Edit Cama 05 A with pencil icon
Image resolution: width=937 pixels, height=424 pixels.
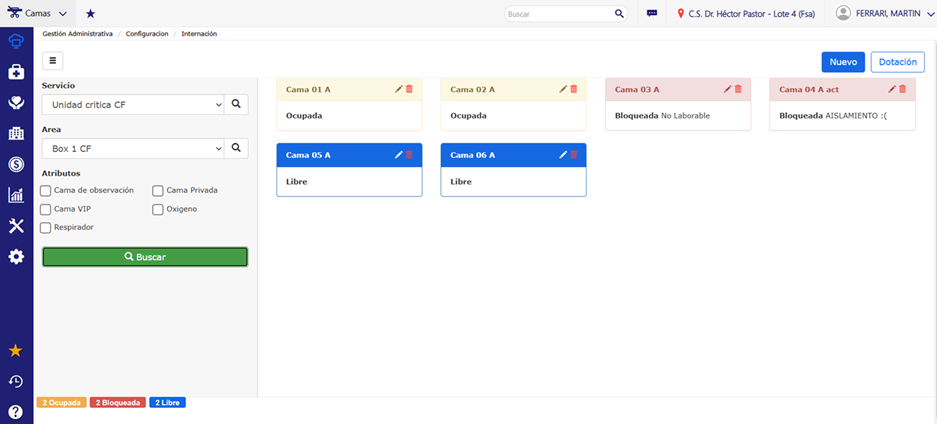tap(399, 155)
